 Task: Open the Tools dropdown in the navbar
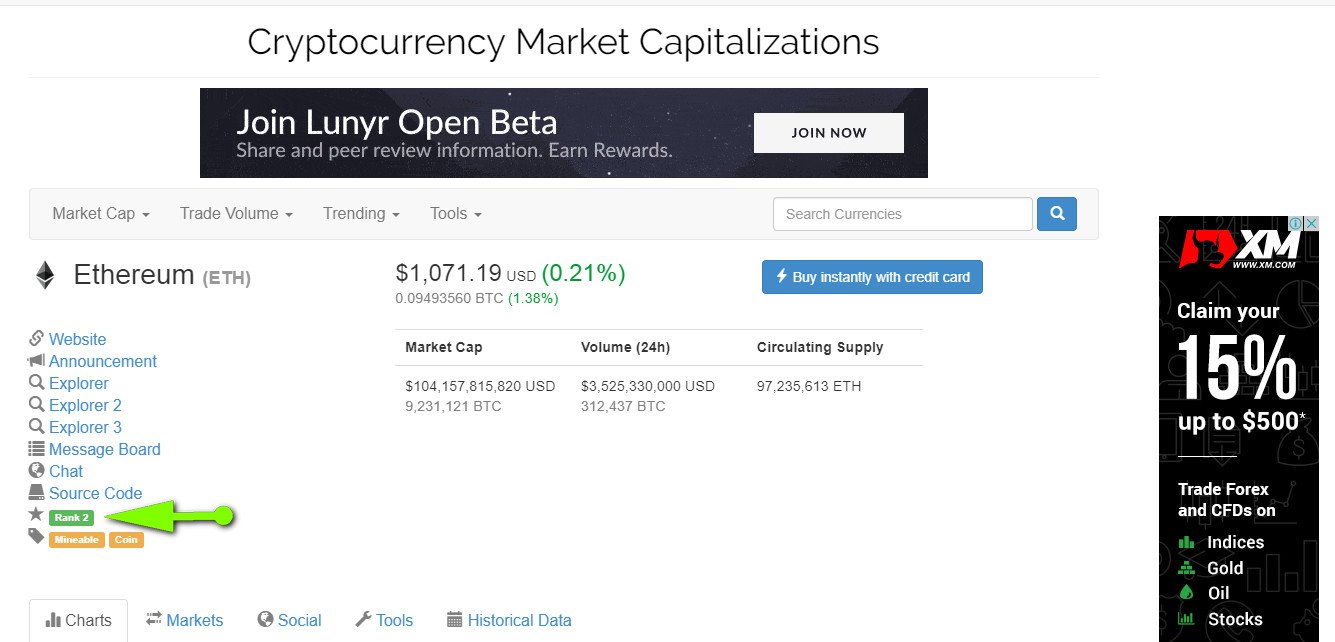(456, 214)
